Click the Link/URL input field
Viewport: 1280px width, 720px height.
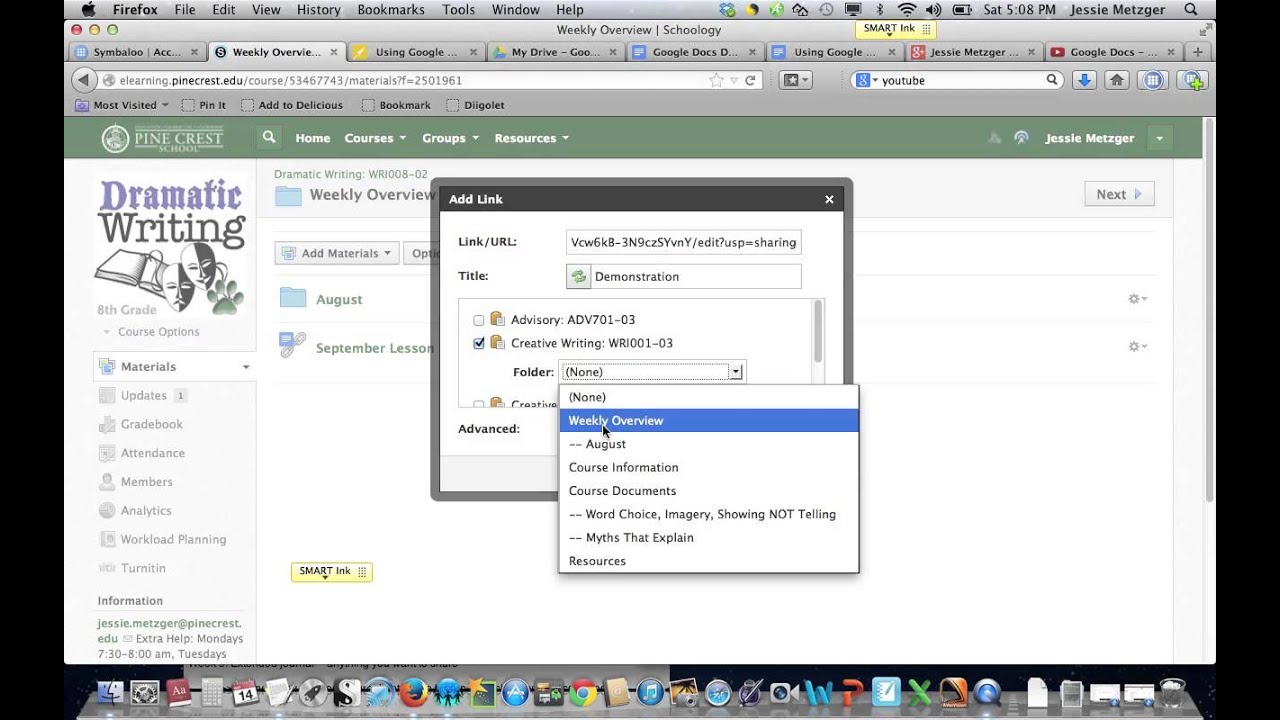tap(683, 242)
